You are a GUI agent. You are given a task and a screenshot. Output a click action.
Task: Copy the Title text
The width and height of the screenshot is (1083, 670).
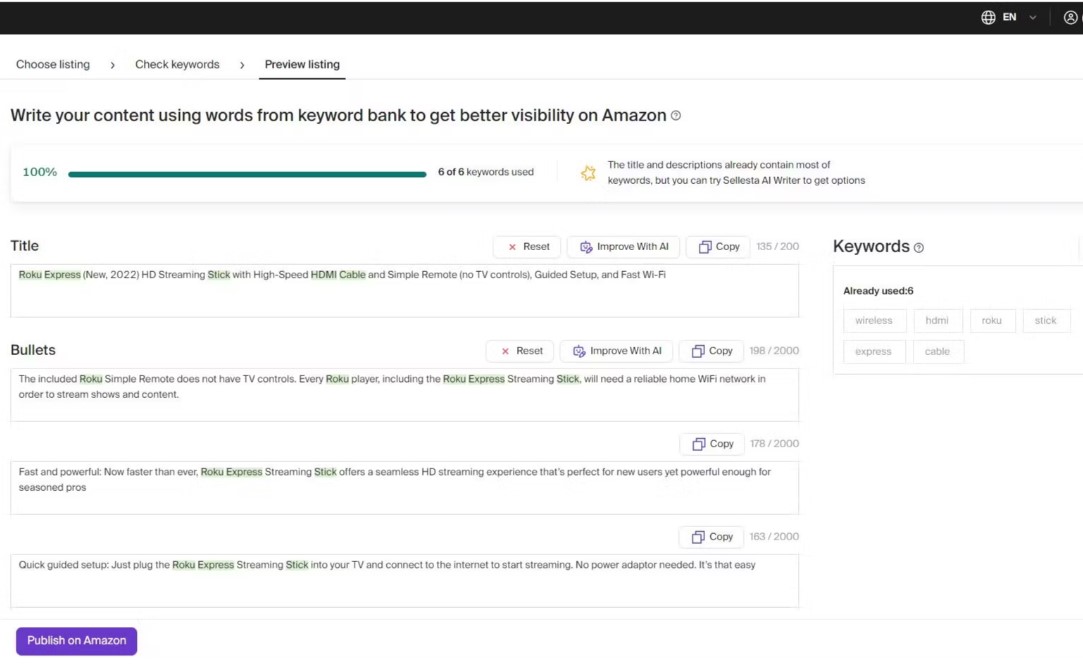(719, 247)
